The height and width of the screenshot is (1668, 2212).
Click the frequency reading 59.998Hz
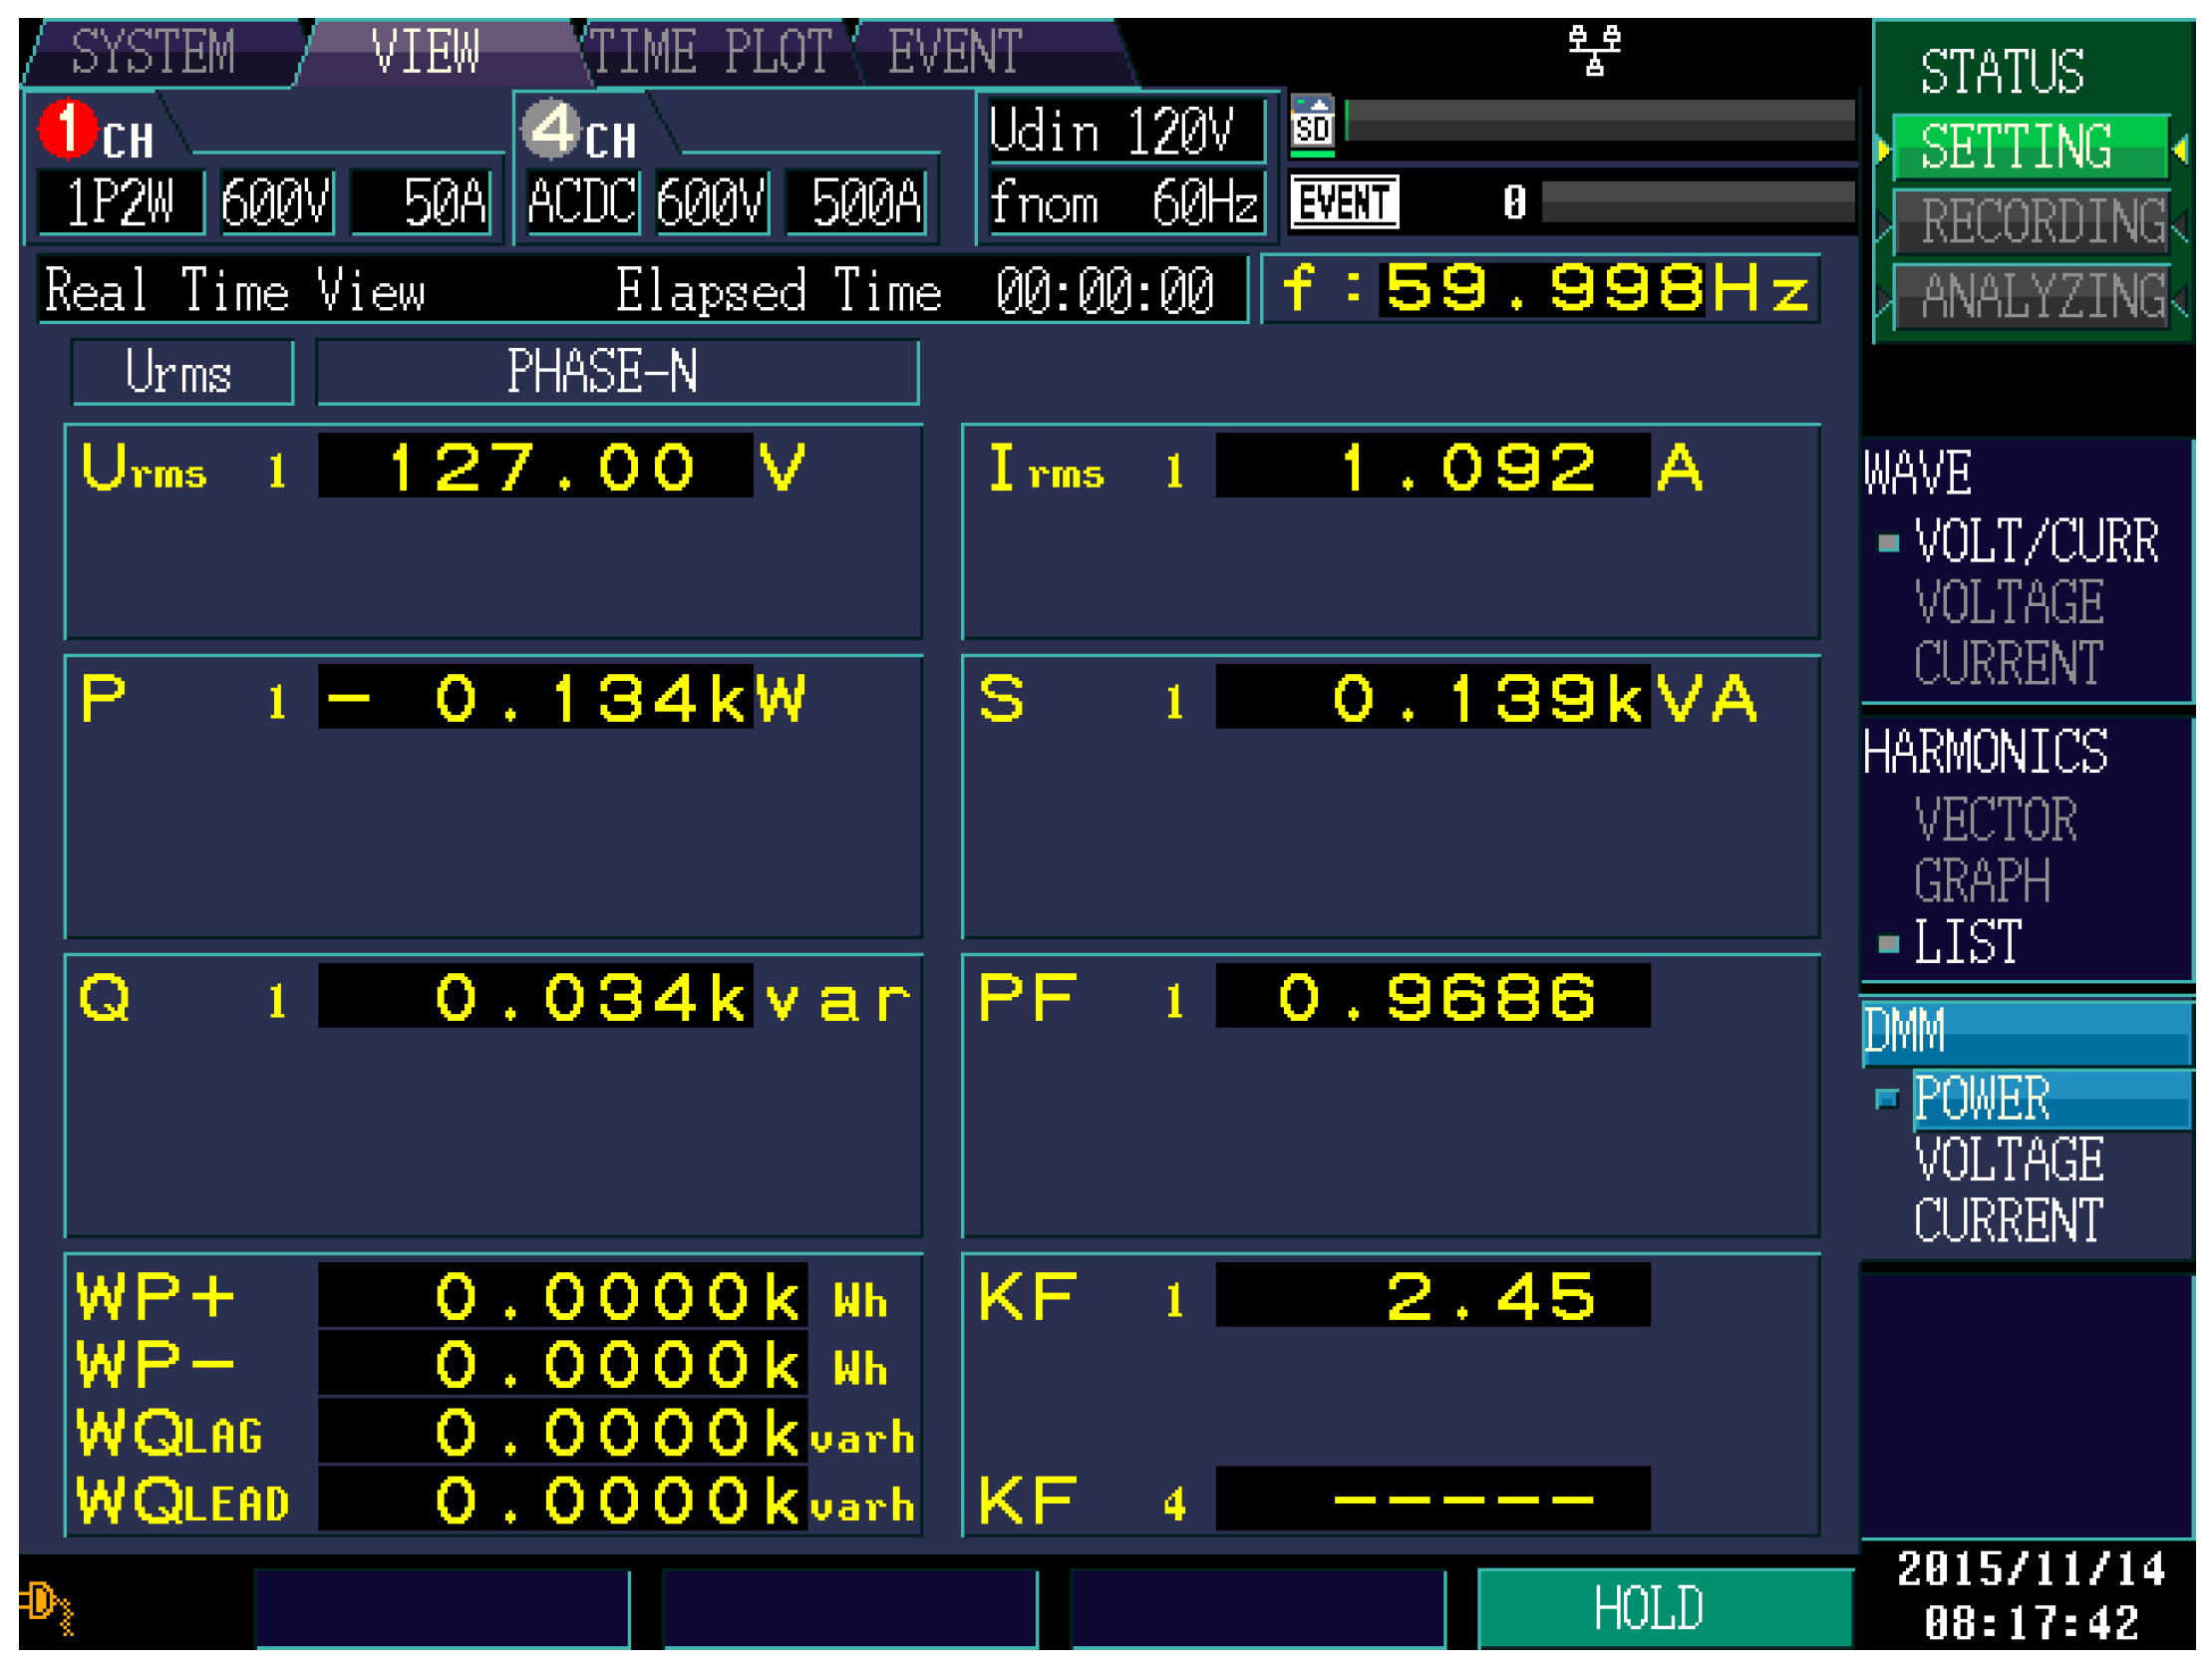(x=1540, y=289)
